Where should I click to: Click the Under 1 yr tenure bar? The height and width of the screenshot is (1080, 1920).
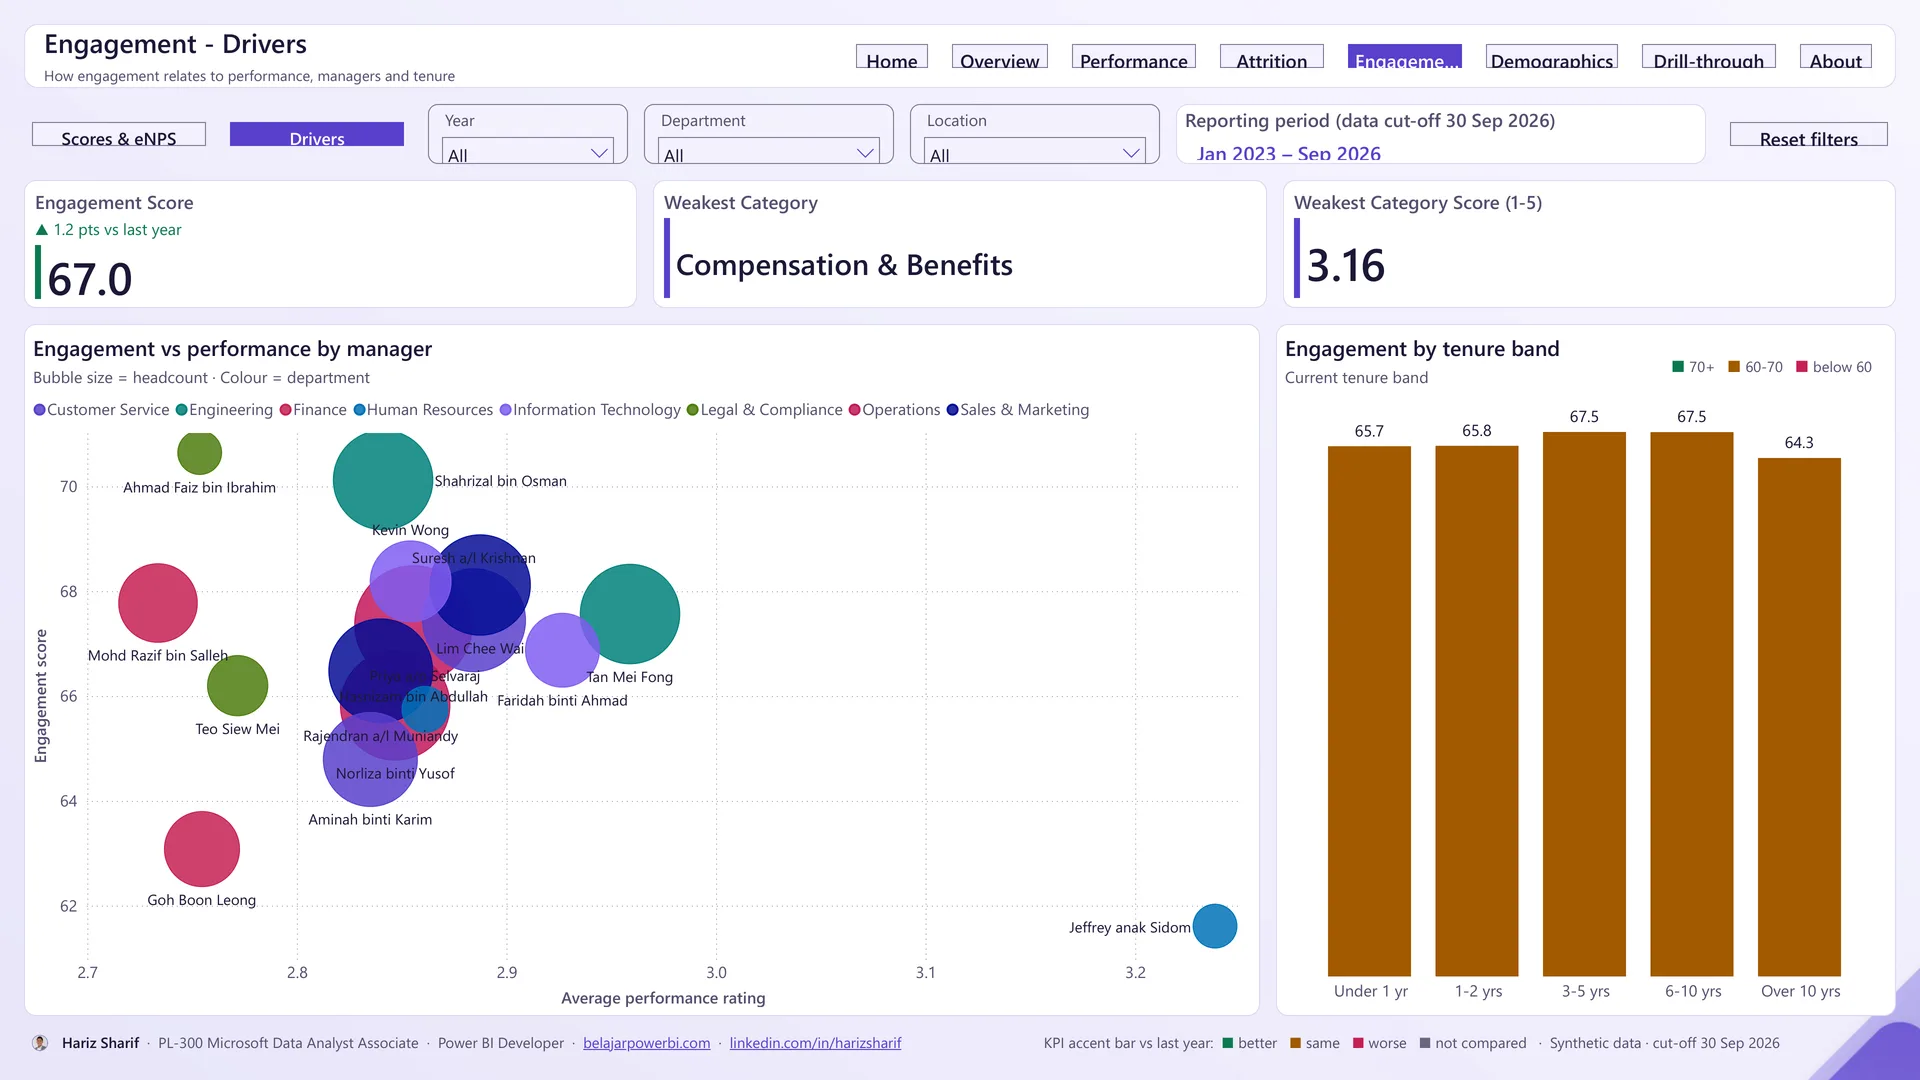(1369, 711)
